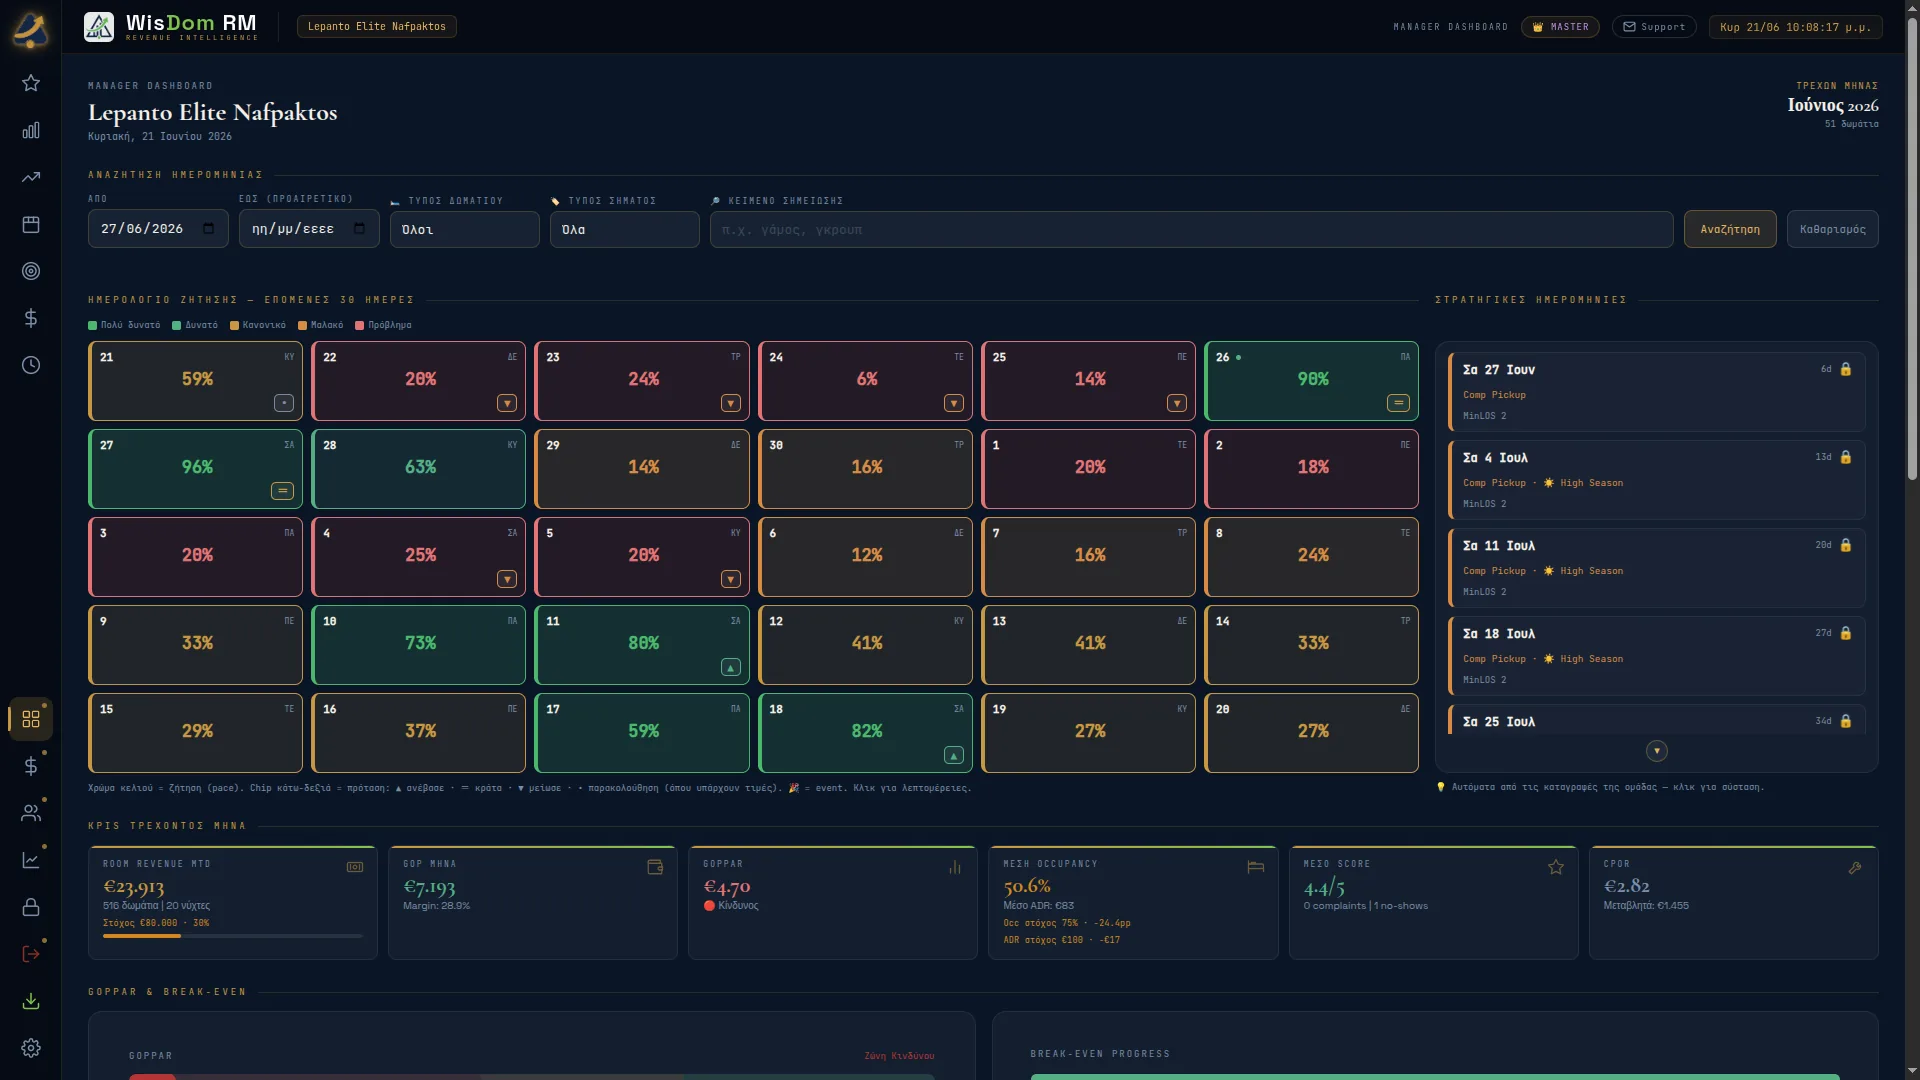Click the logout sidebar icon
This screenshot has height=1080, width=1920.
click(31, 954)
